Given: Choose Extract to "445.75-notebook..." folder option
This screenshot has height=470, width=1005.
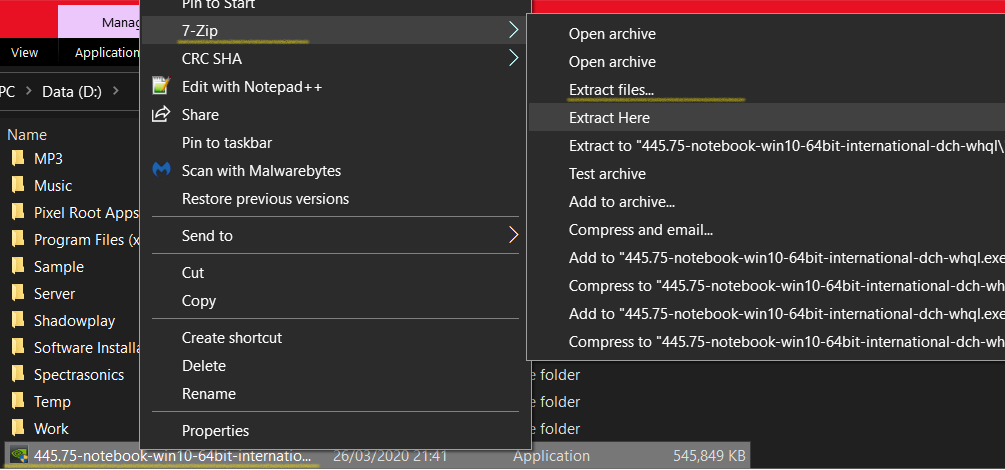Looking at the screenshot, I should tap(767, 146).
